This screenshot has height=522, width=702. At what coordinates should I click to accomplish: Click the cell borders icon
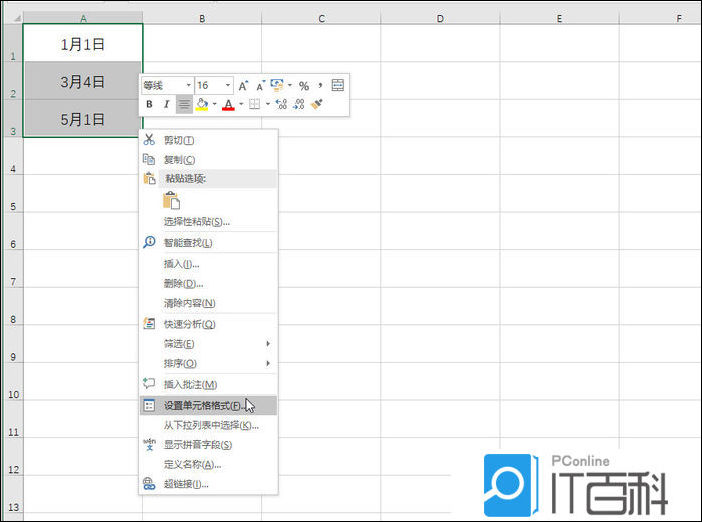[x=254, y=104]
